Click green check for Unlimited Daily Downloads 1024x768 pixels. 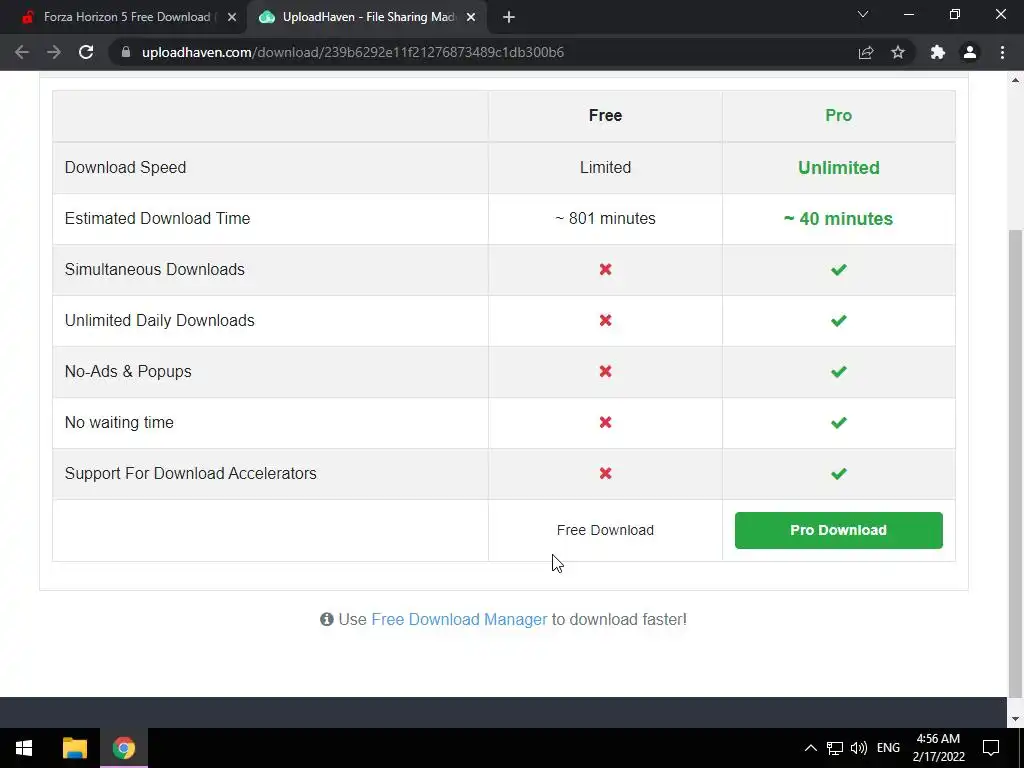coord(839,320)
